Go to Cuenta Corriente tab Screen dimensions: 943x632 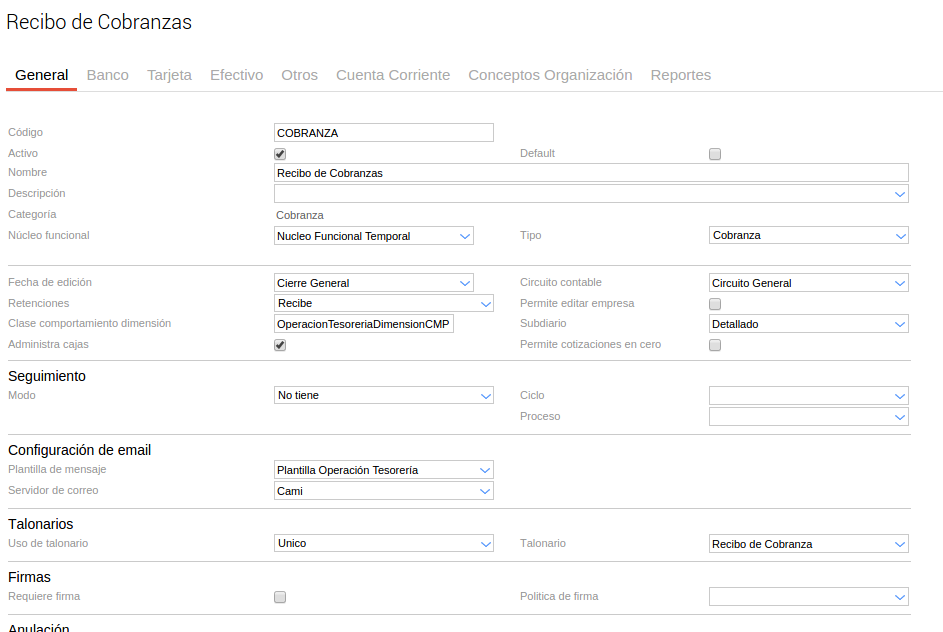click(392, 75)
